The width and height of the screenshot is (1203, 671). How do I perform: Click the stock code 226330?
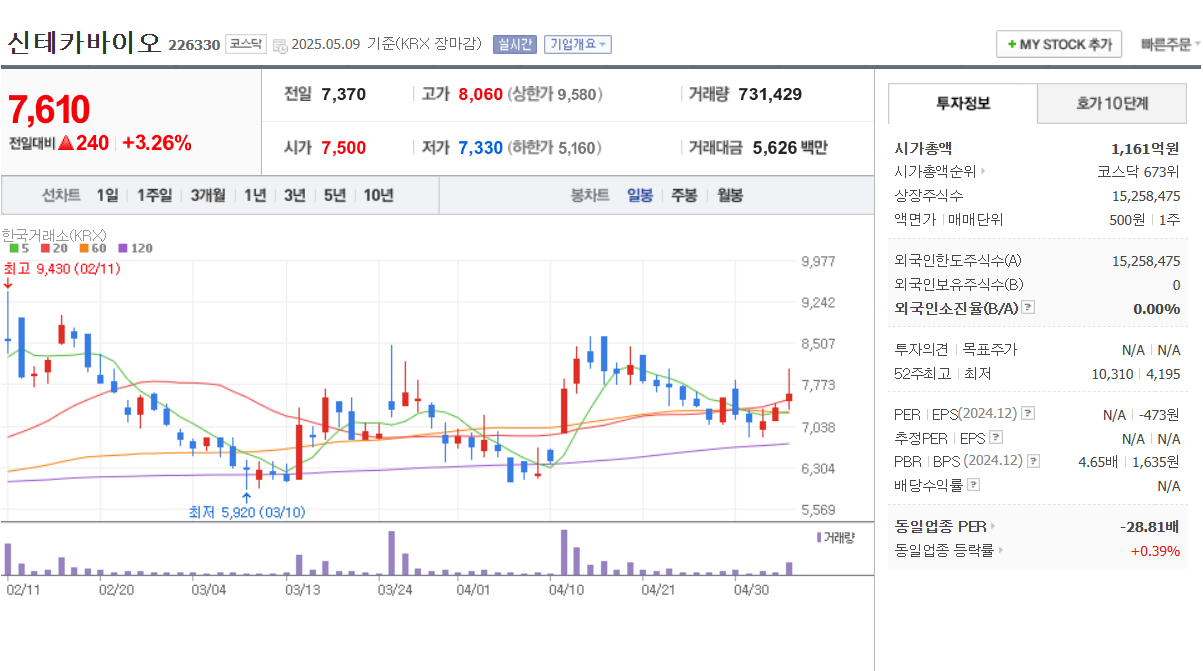194,45
